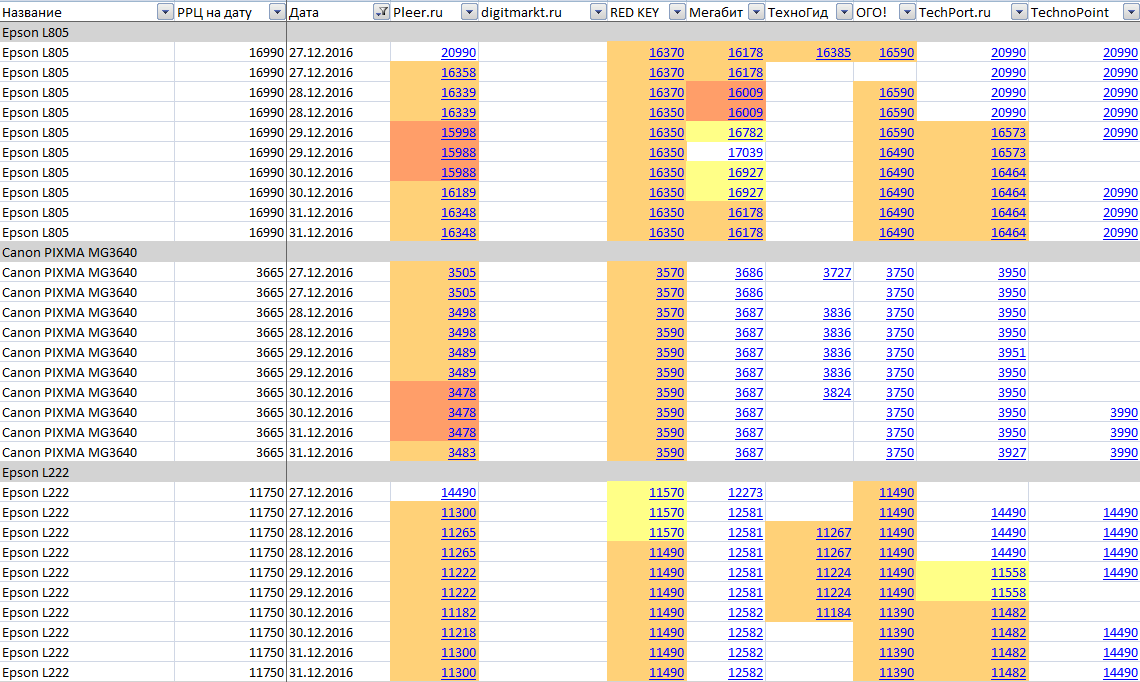Open the 16782 Мегабит price link
The image size is (1140, 682).
(x=745, y=132)
